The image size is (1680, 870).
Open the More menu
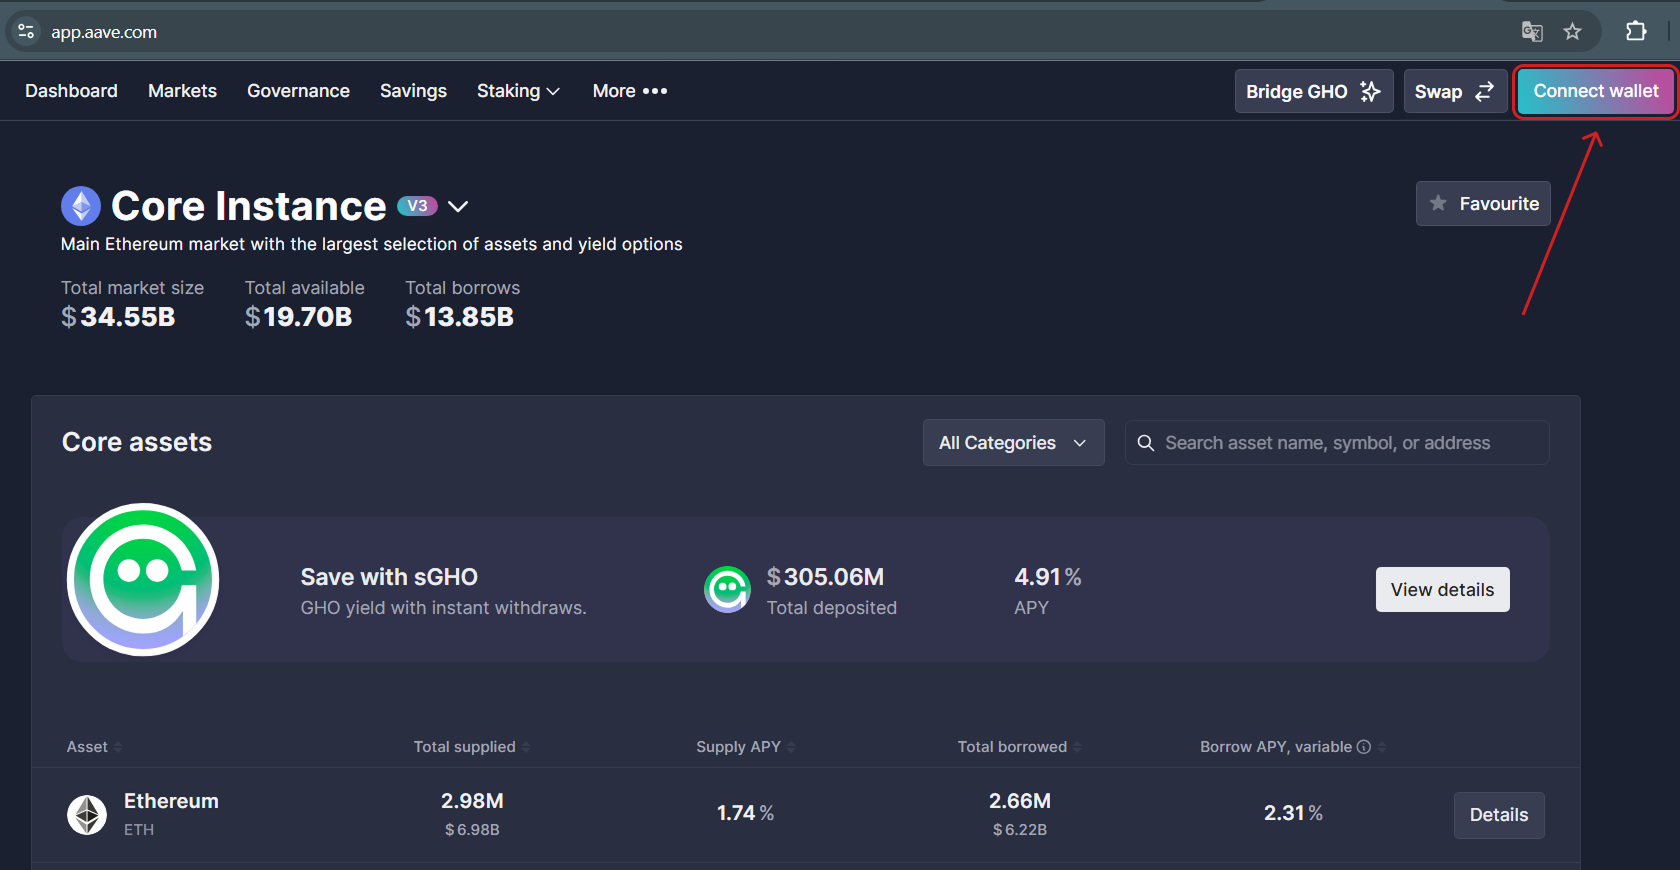point(630,91)
